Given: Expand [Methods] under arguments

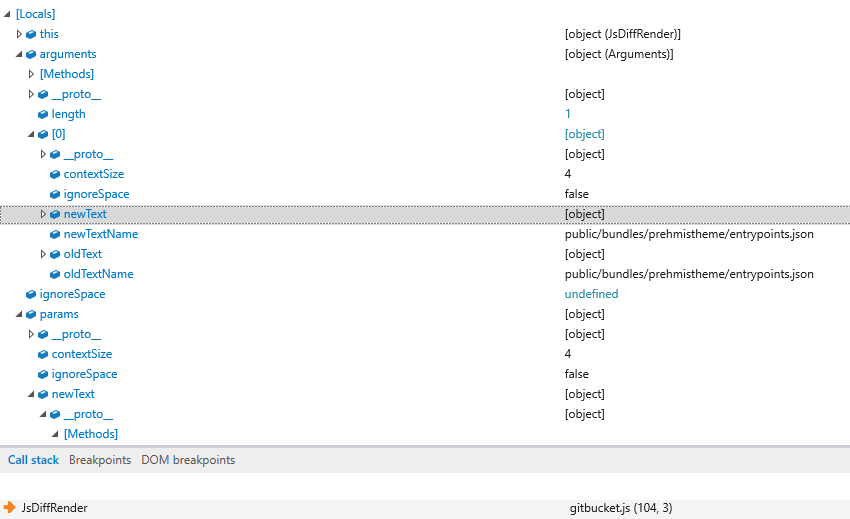Looking at the screenshot, I should [x=31, y=74].
